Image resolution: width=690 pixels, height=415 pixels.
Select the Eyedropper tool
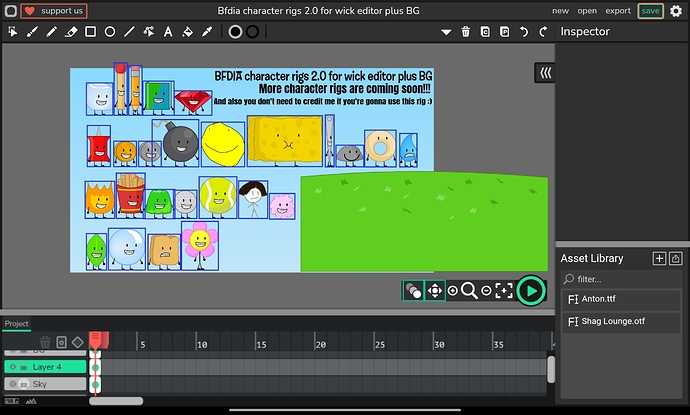[207, 32]
